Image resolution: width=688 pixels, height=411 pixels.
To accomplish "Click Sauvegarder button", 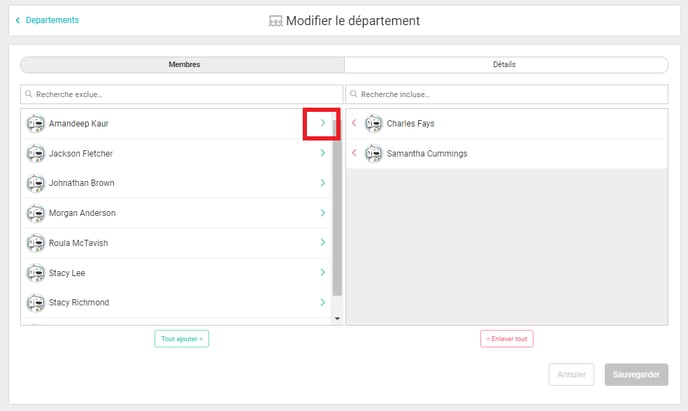I will coord(636,375).
